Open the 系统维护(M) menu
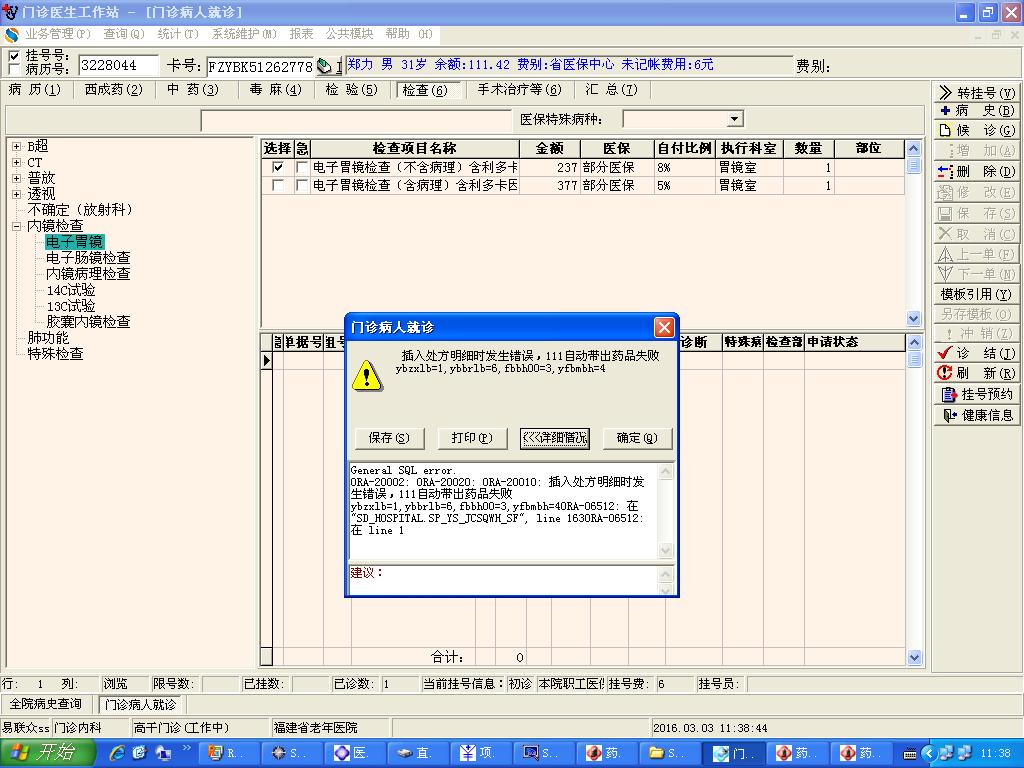 coord(244,34)
